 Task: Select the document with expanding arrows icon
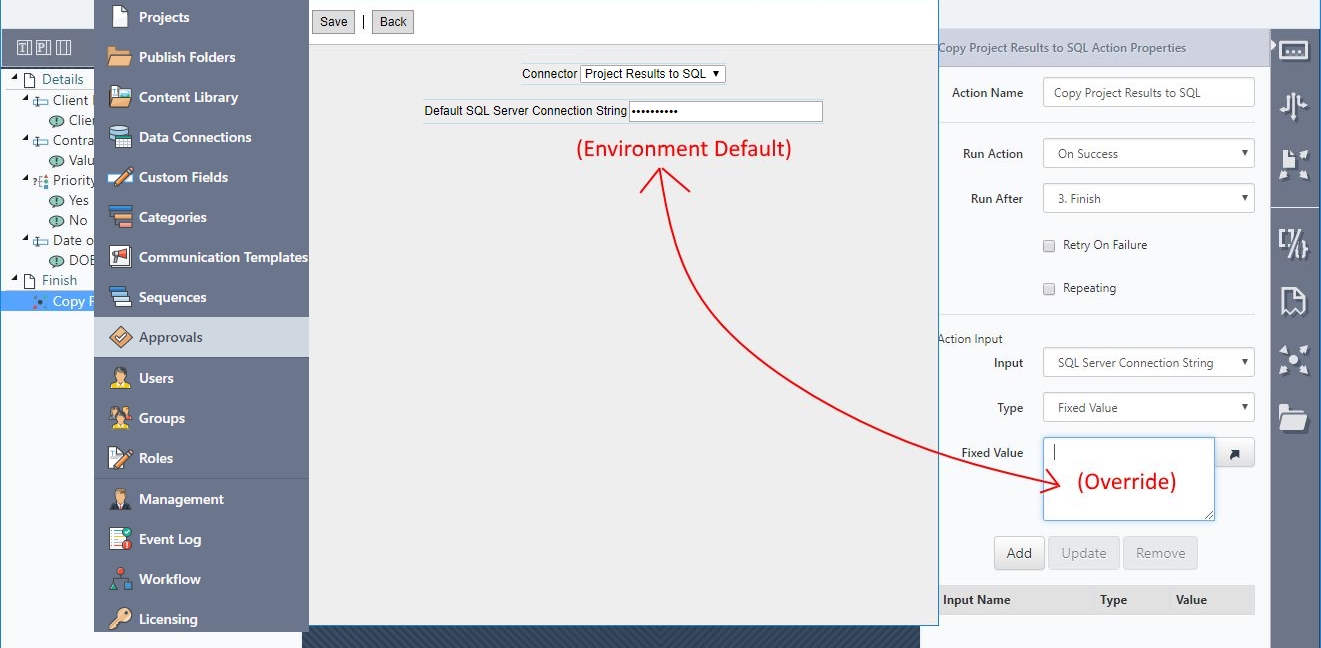(x=1293, y=164)
